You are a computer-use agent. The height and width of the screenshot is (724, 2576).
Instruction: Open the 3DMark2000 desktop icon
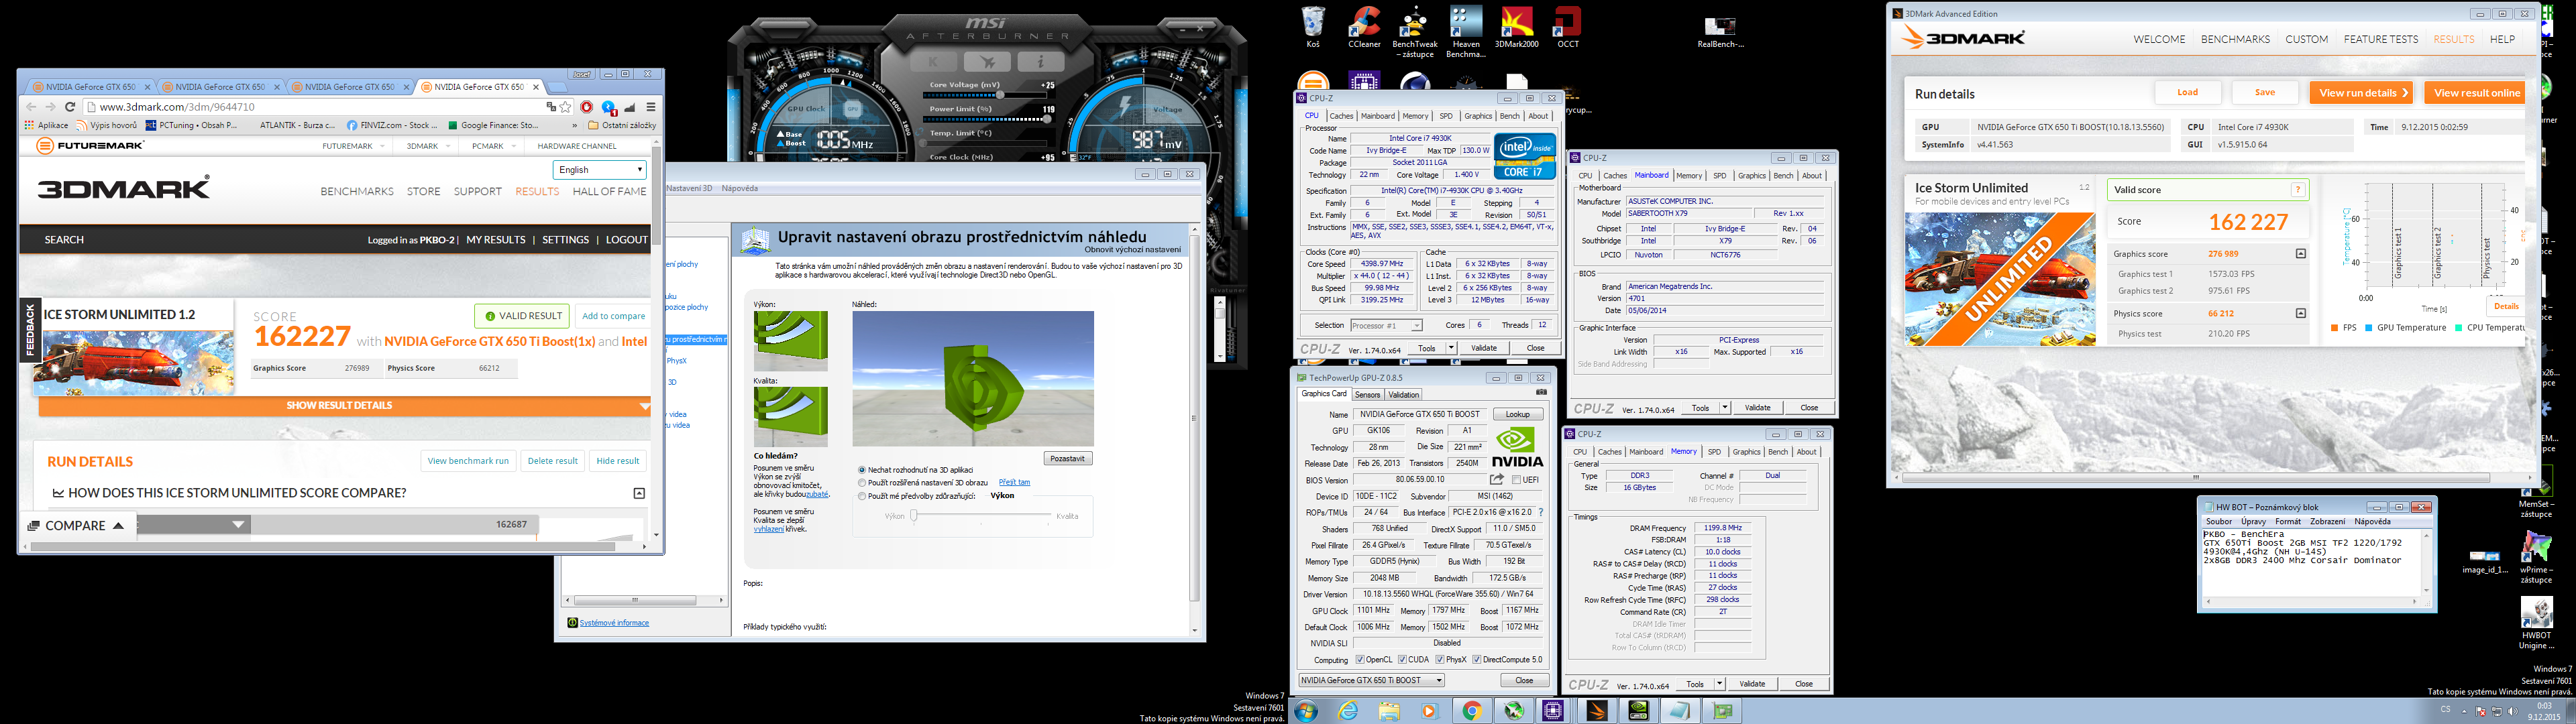(1517, 26)
